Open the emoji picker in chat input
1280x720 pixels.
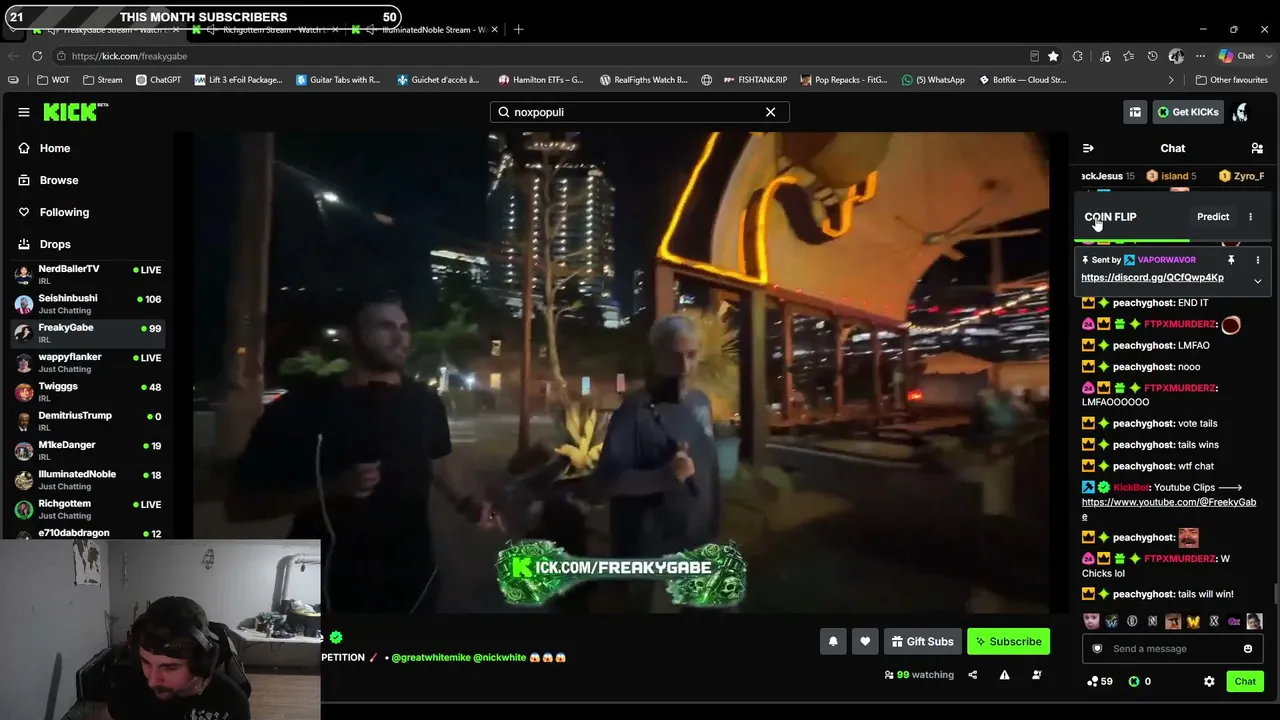(1248, 649)
